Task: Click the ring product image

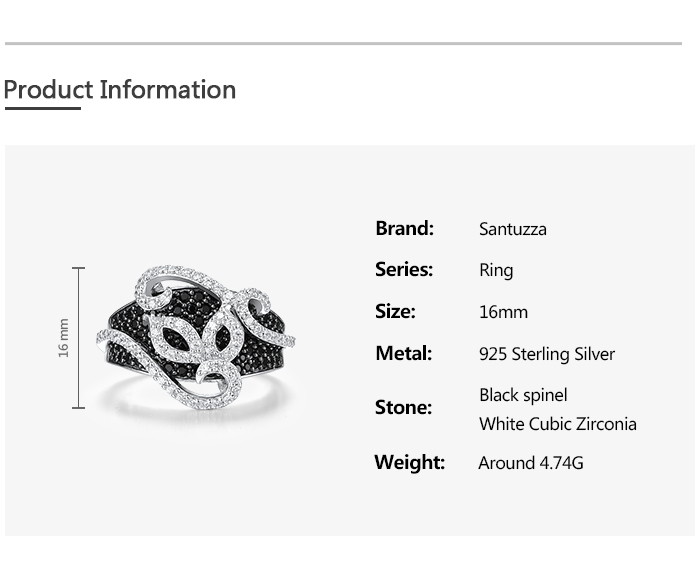Action: click(x=195, y=337)
